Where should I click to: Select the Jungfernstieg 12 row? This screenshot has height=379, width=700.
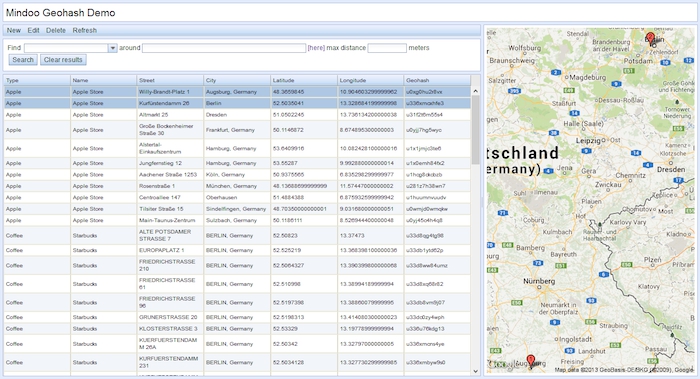[237, 163]
